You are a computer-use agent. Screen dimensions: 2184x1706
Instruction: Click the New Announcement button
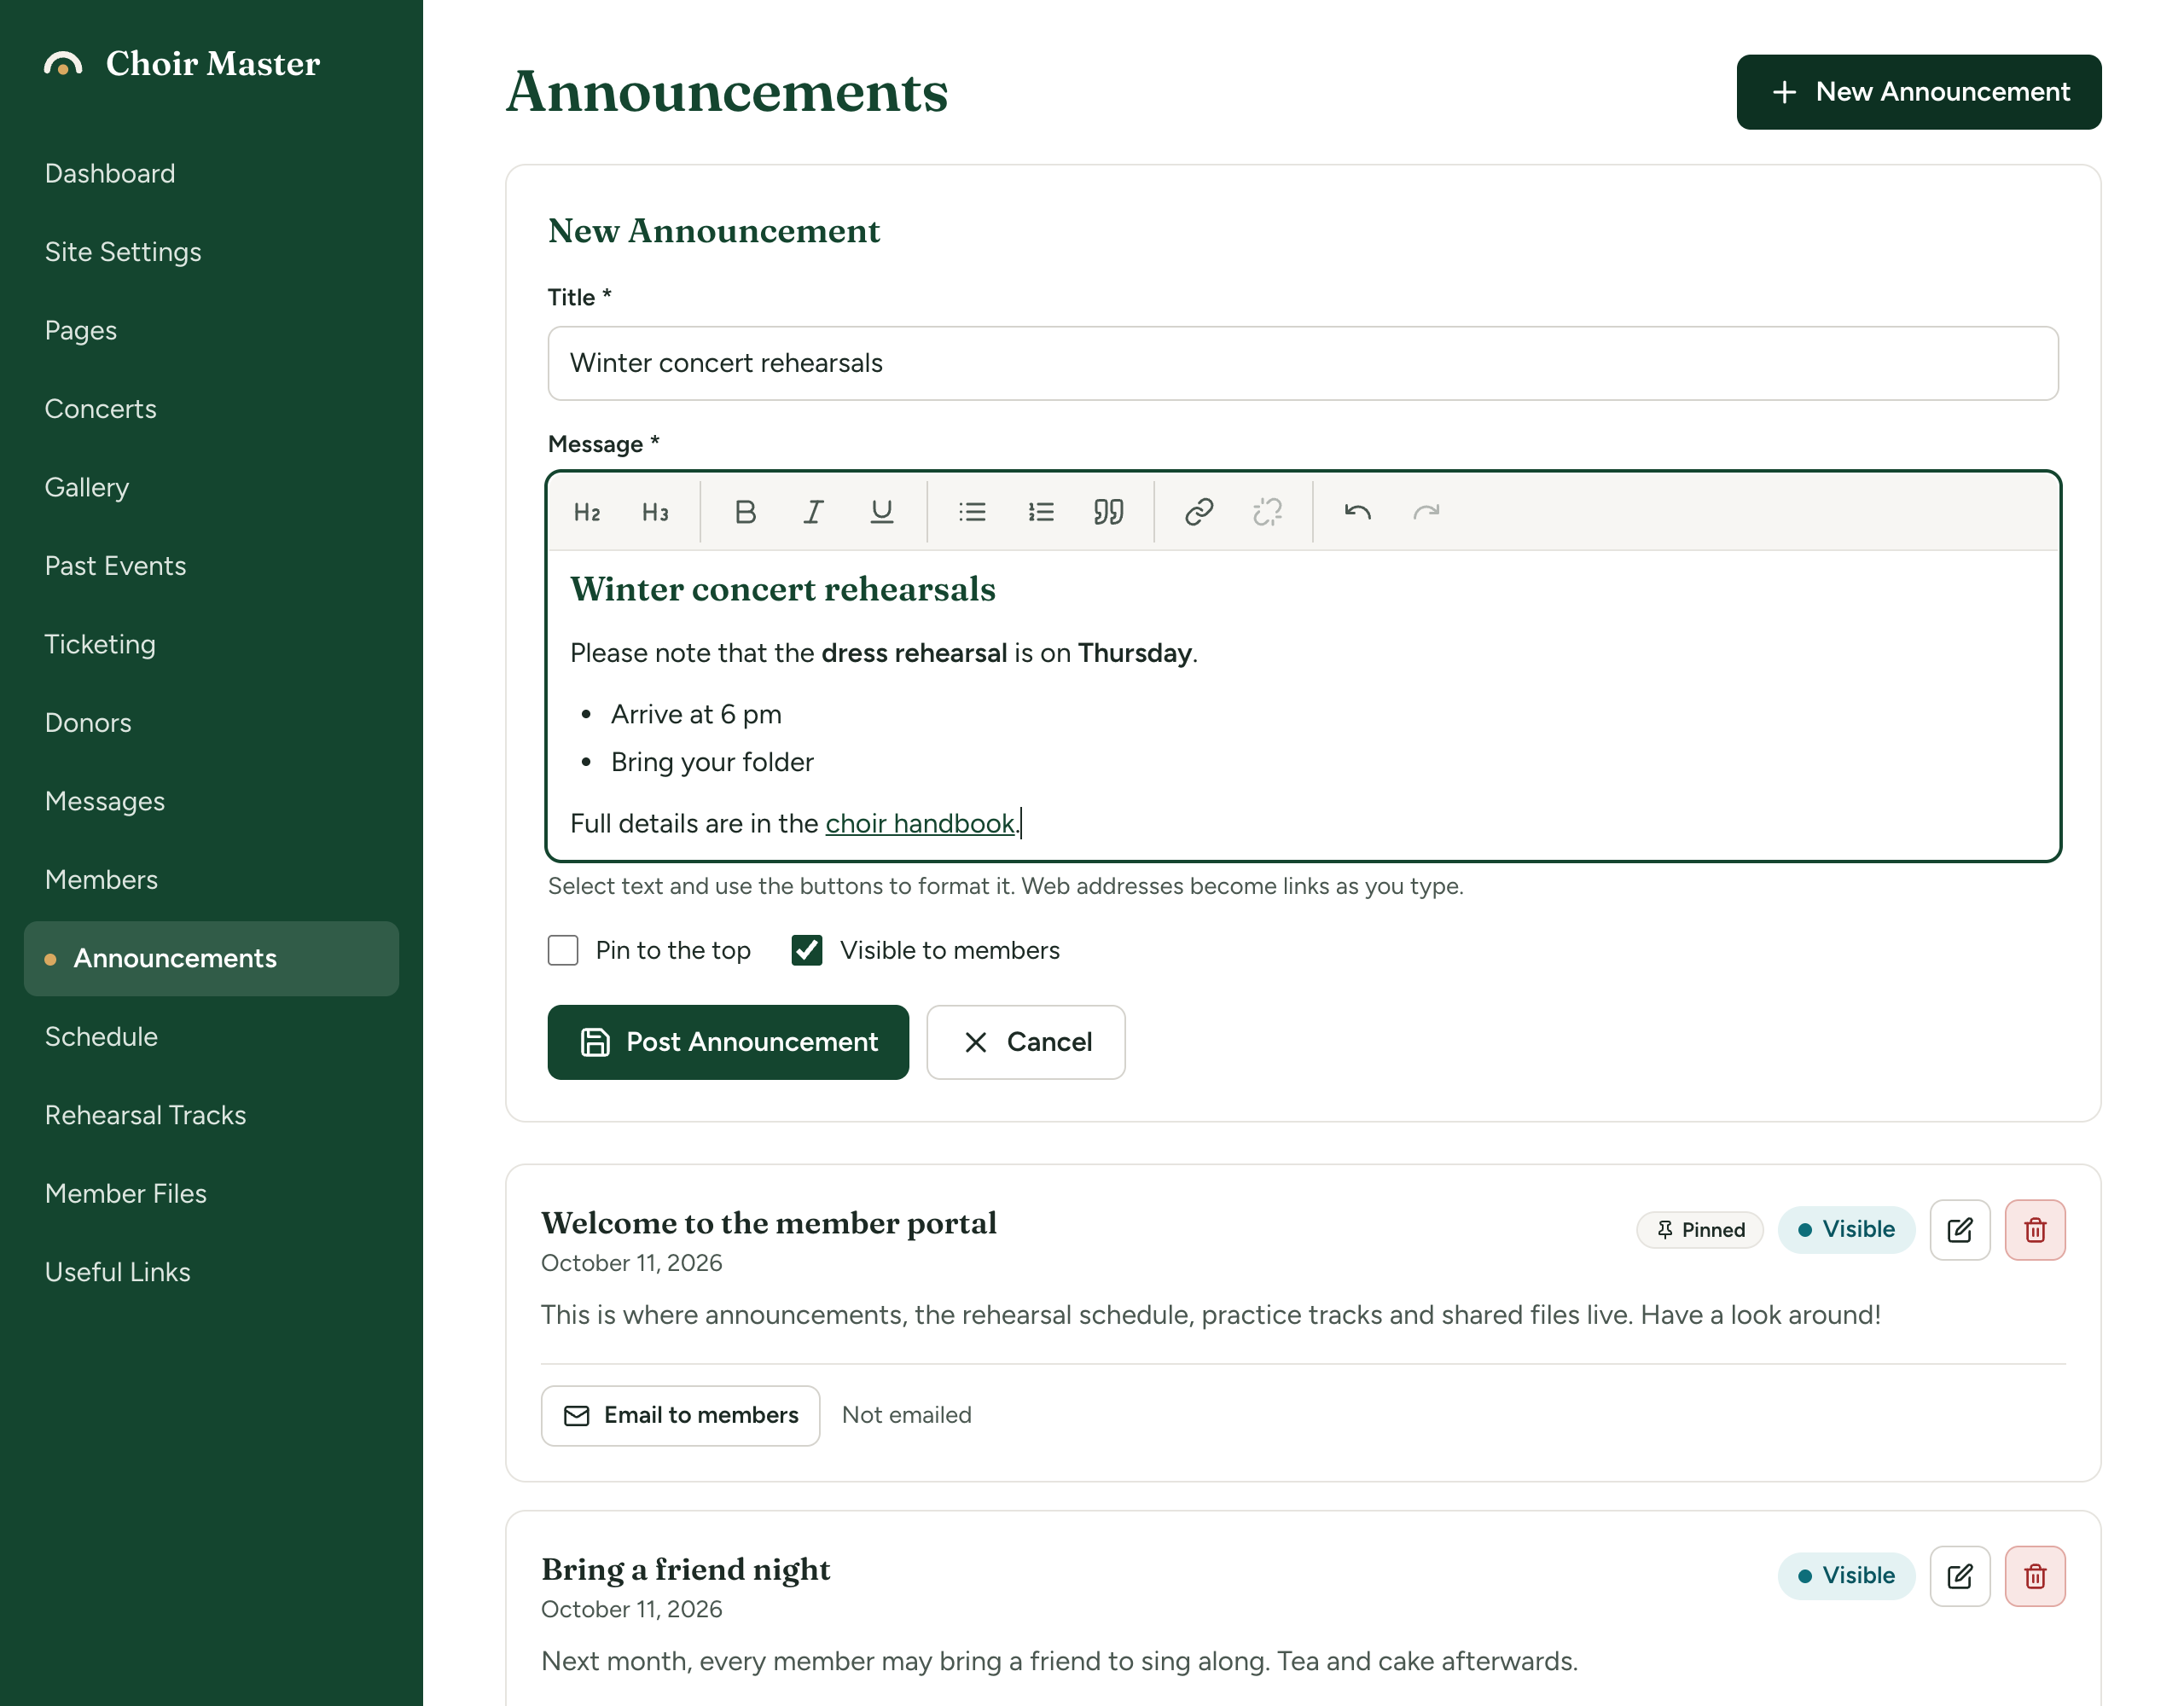coord(1918,92)
